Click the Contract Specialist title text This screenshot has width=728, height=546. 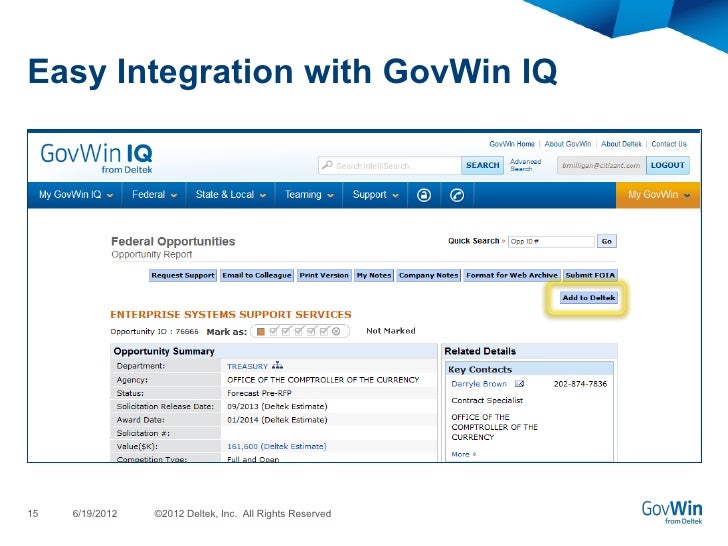487,400
